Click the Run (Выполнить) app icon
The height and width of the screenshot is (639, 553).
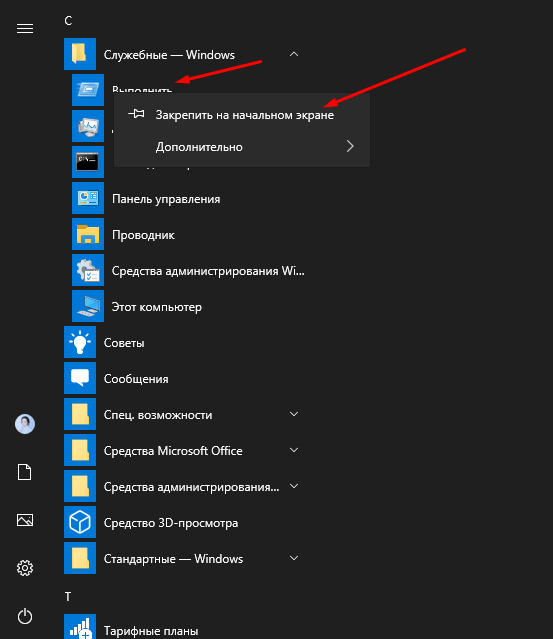point(88,90)
